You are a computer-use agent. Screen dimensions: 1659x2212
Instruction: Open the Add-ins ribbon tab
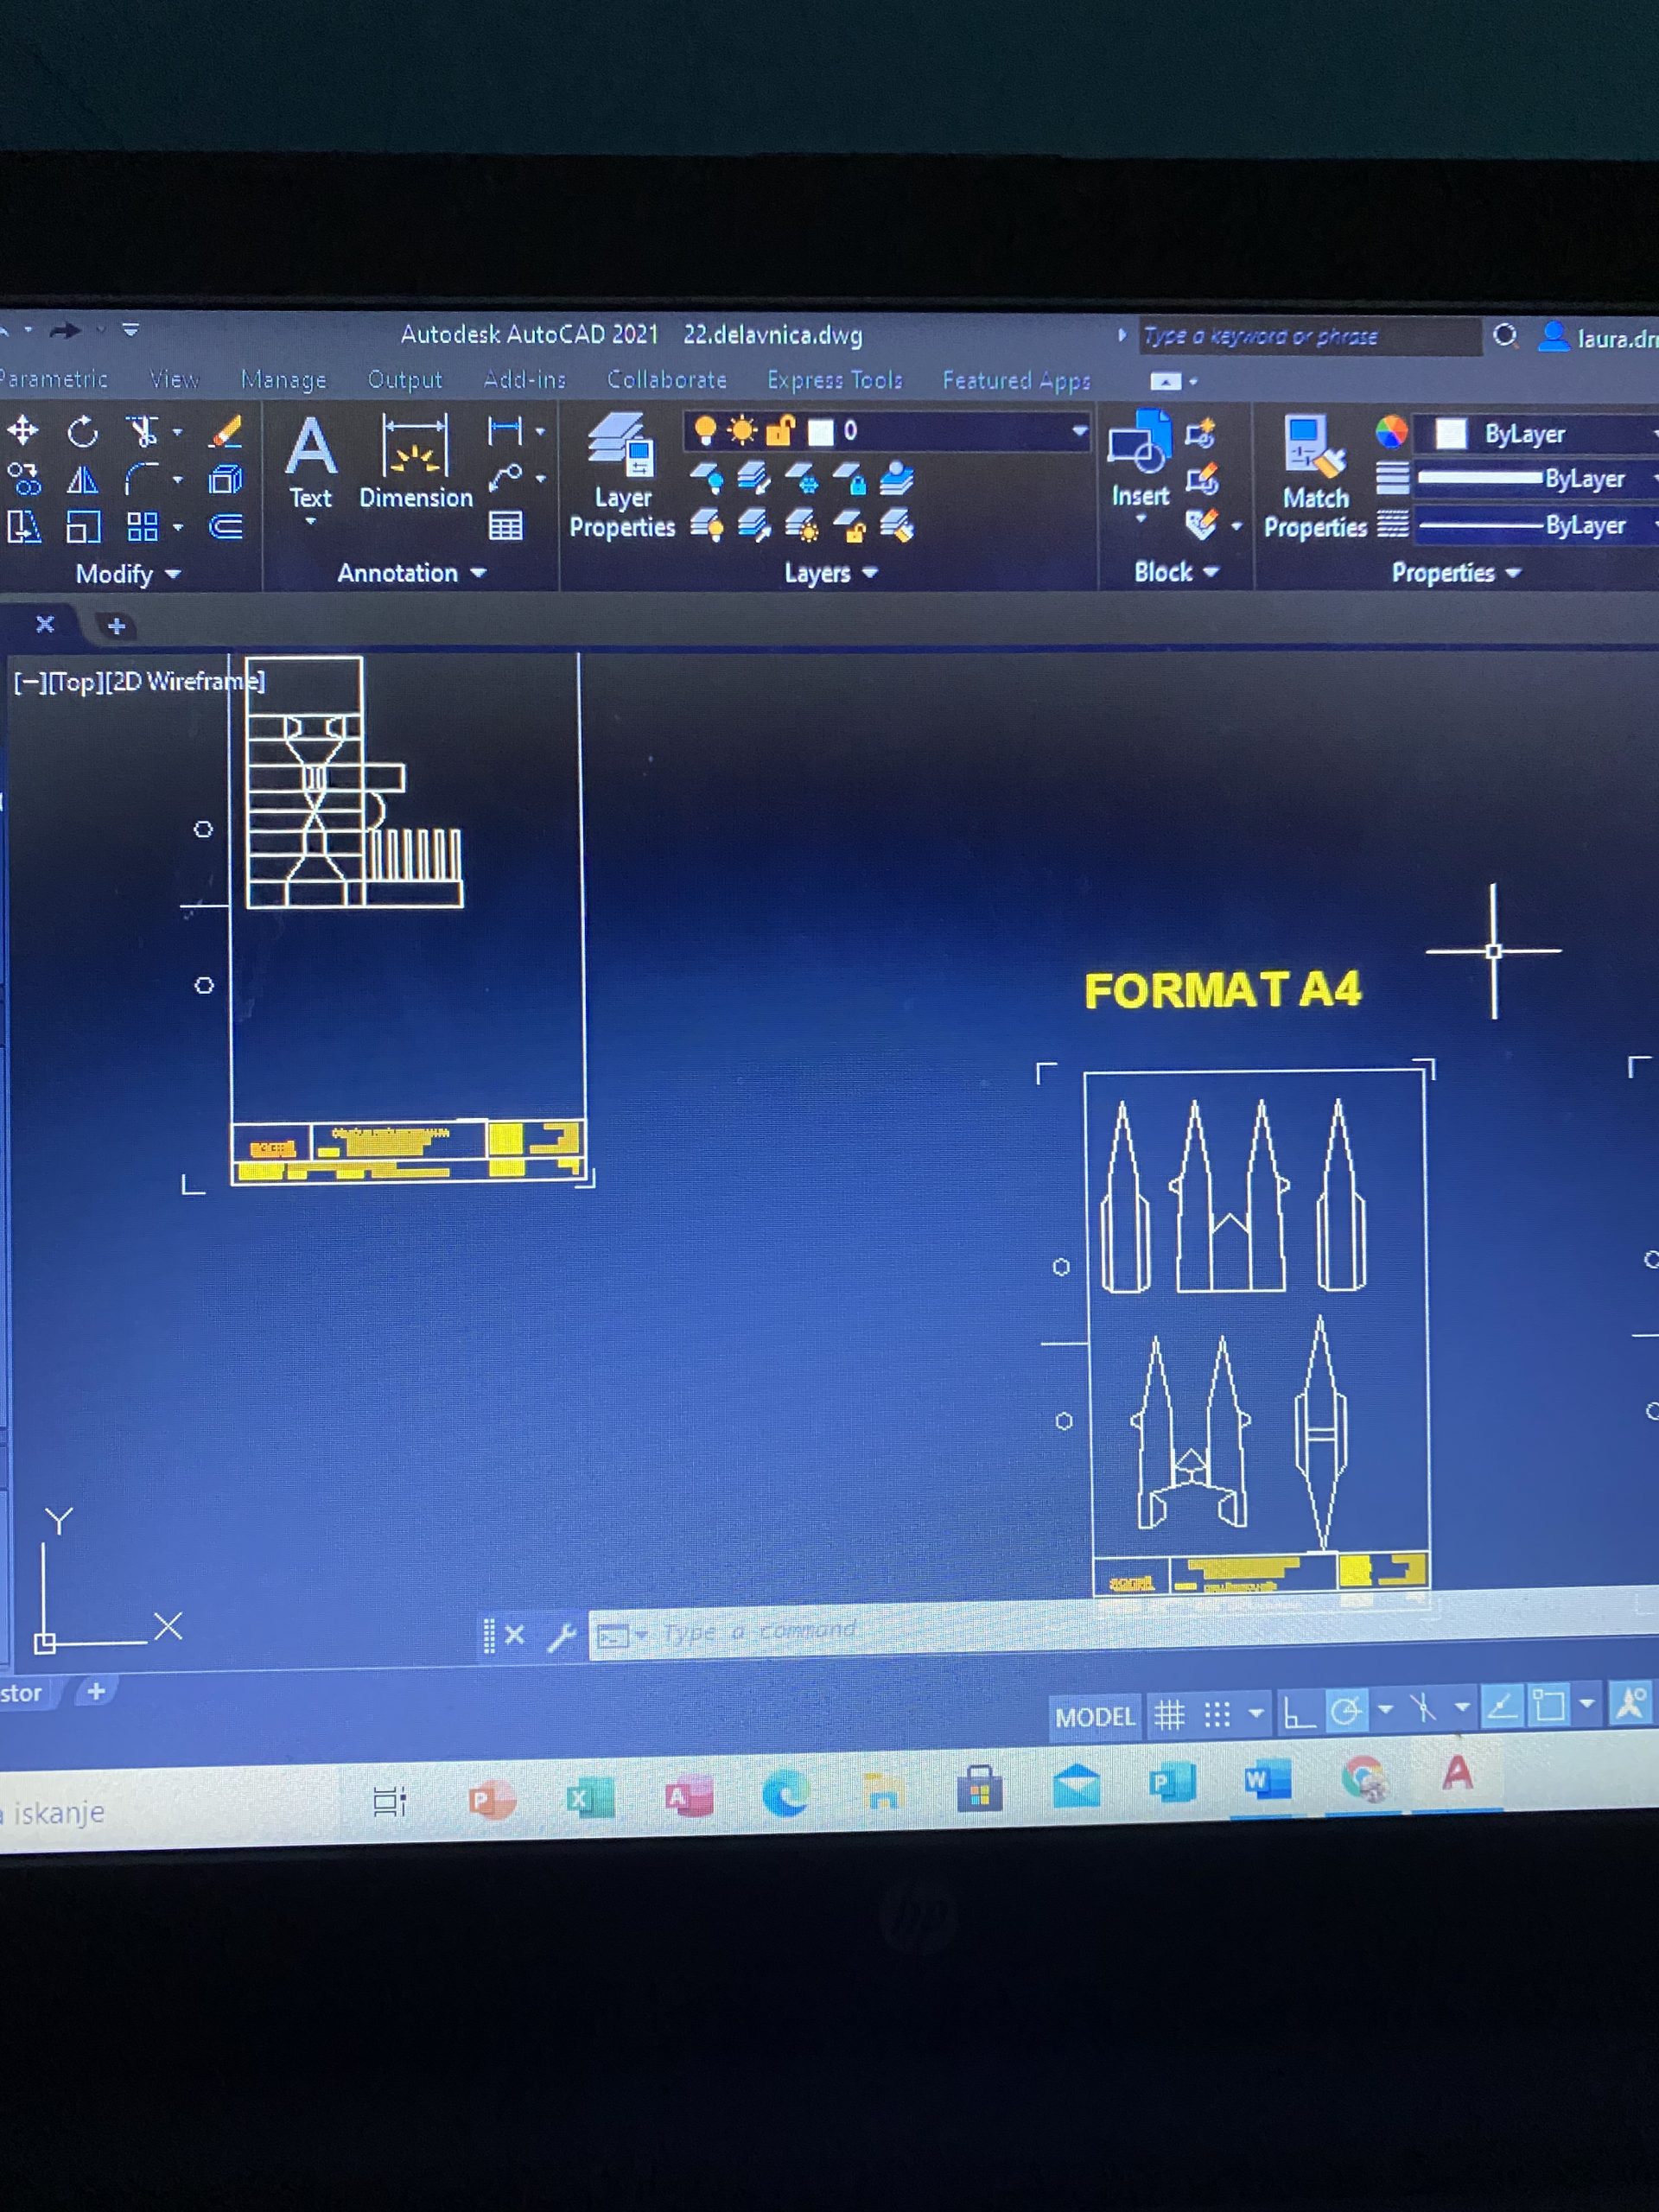click(524, 380)
